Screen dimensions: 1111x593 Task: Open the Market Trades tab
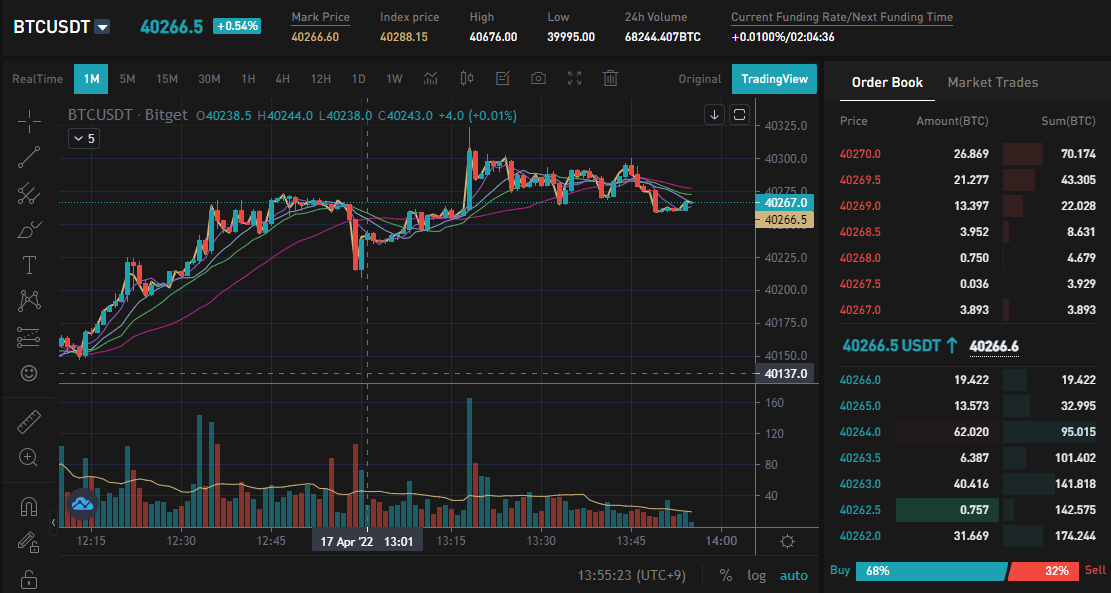(x=993, y=82)
